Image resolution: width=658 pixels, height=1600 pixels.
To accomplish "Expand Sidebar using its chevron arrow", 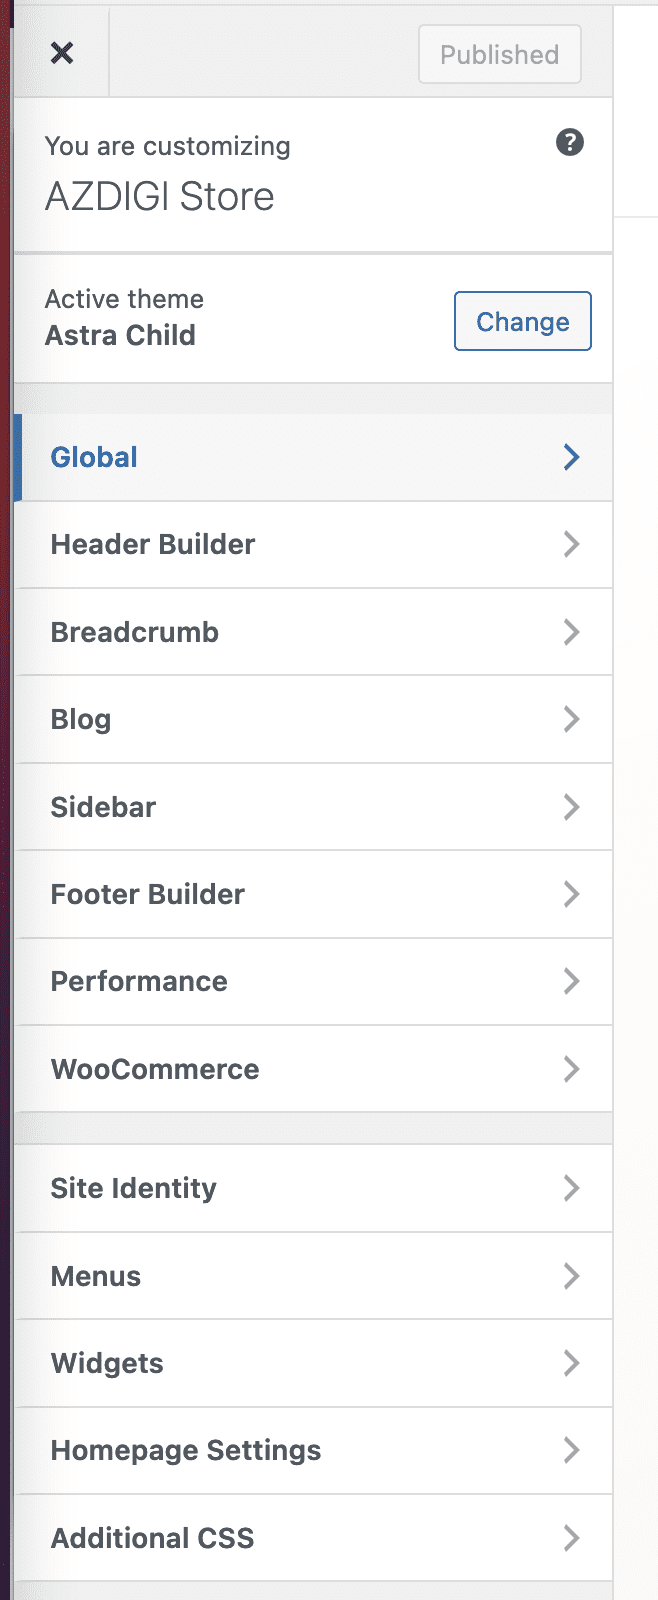I will coord(571,807).
